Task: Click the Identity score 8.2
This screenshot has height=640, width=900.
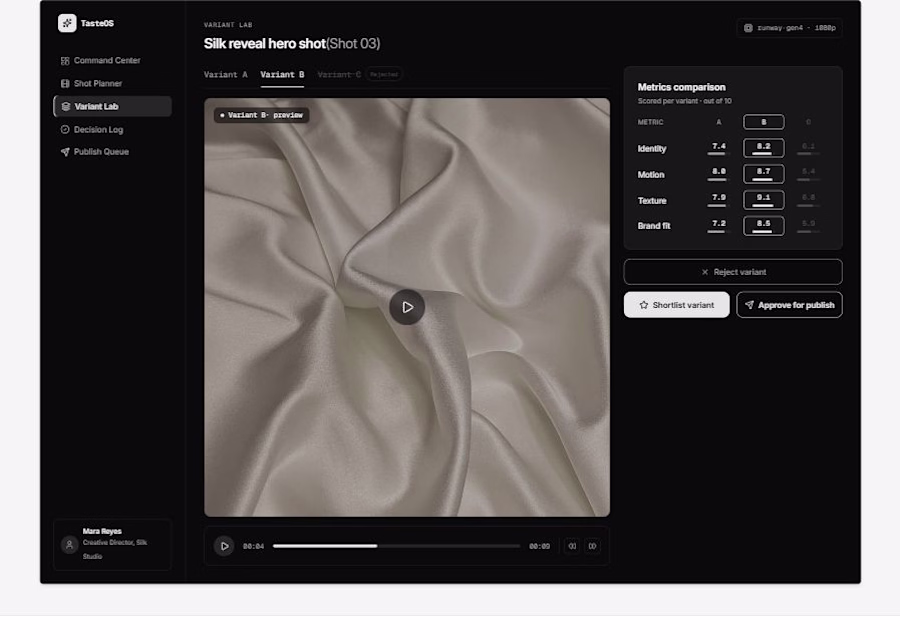Action: click(763, 148)
